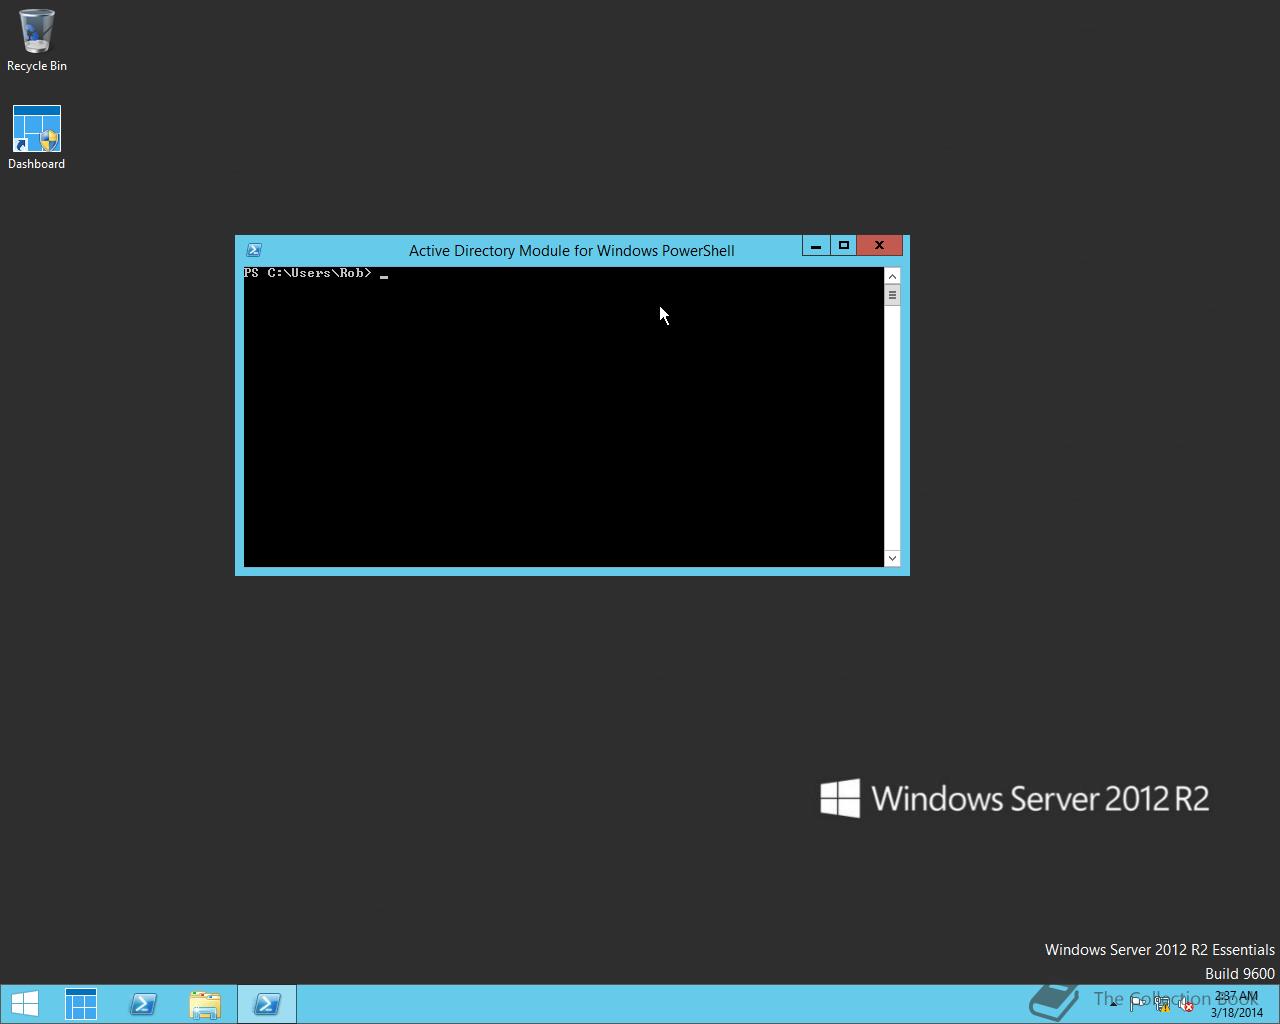Open the Recycle Bin desktop icon
The height and width of the screenshot is (1024, 1280).
[x=37, y=41]
